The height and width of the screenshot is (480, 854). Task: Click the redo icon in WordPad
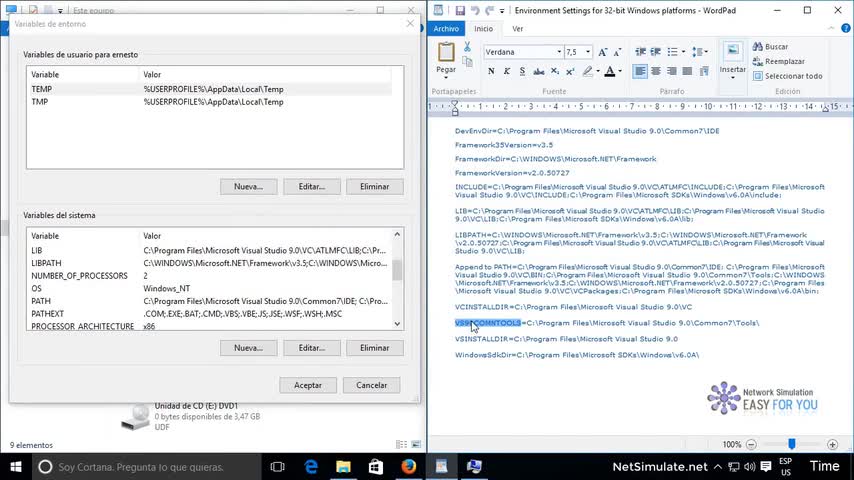[x=489, y=10]
